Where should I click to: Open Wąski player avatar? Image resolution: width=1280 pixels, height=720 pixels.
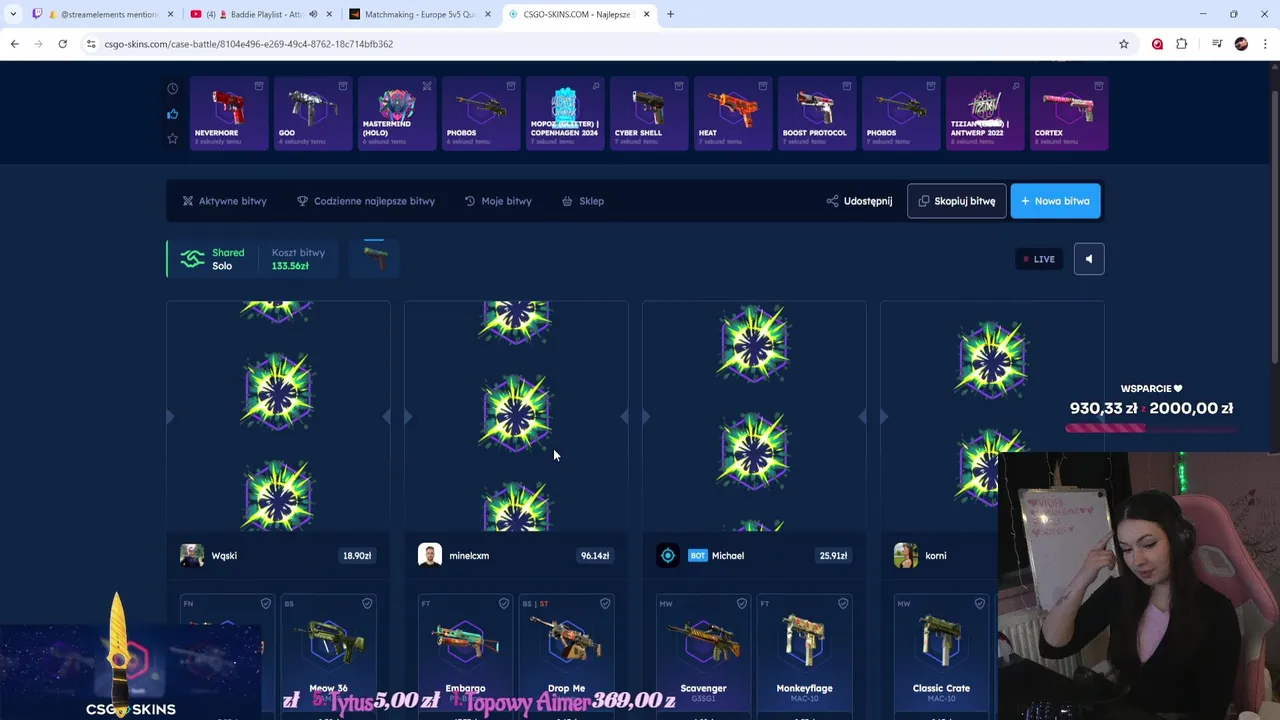(x=192, y=556)
